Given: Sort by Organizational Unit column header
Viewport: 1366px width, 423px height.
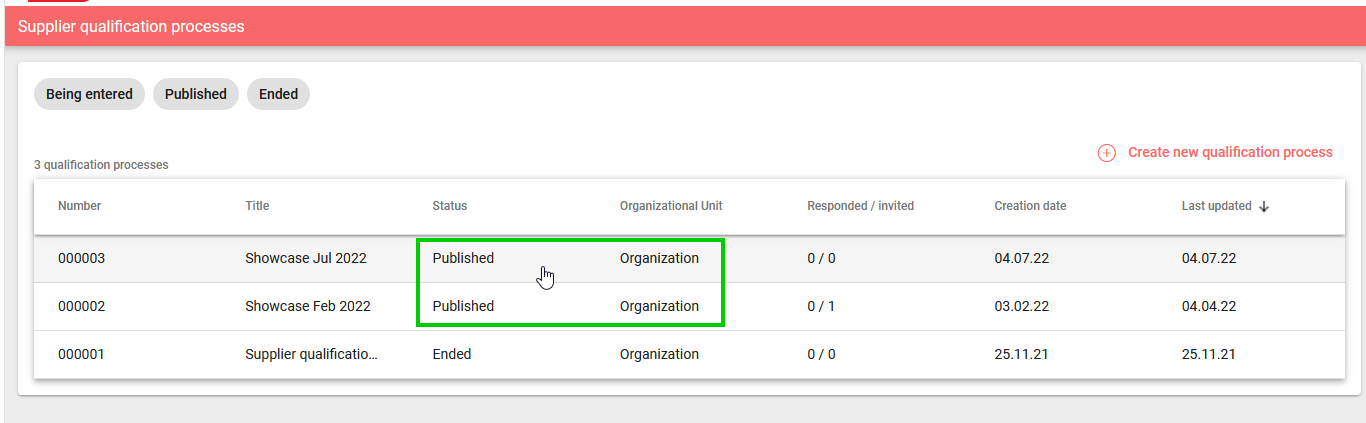Looking at the screenshot, I should coord(670,206).
